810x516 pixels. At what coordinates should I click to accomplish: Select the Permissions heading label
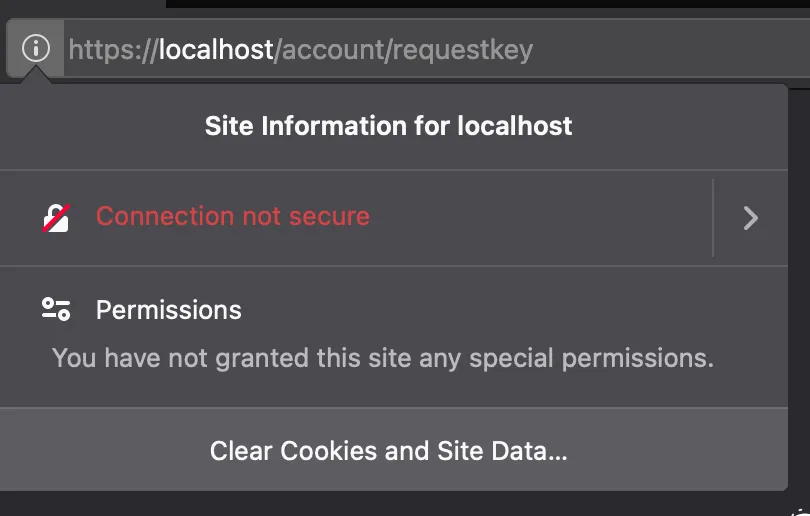168,310
